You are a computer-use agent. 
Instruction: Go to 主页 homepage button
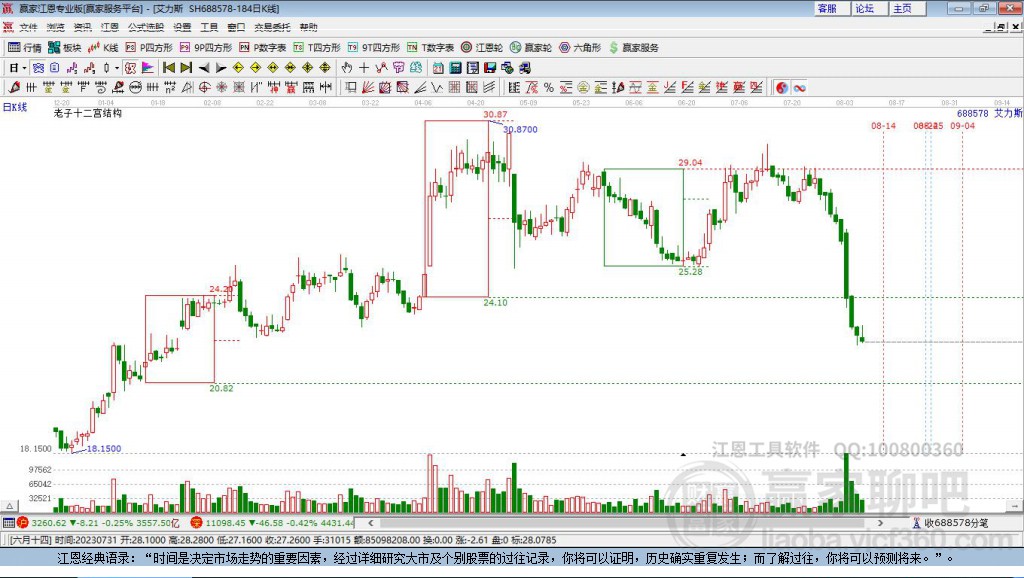click(908, 8)
